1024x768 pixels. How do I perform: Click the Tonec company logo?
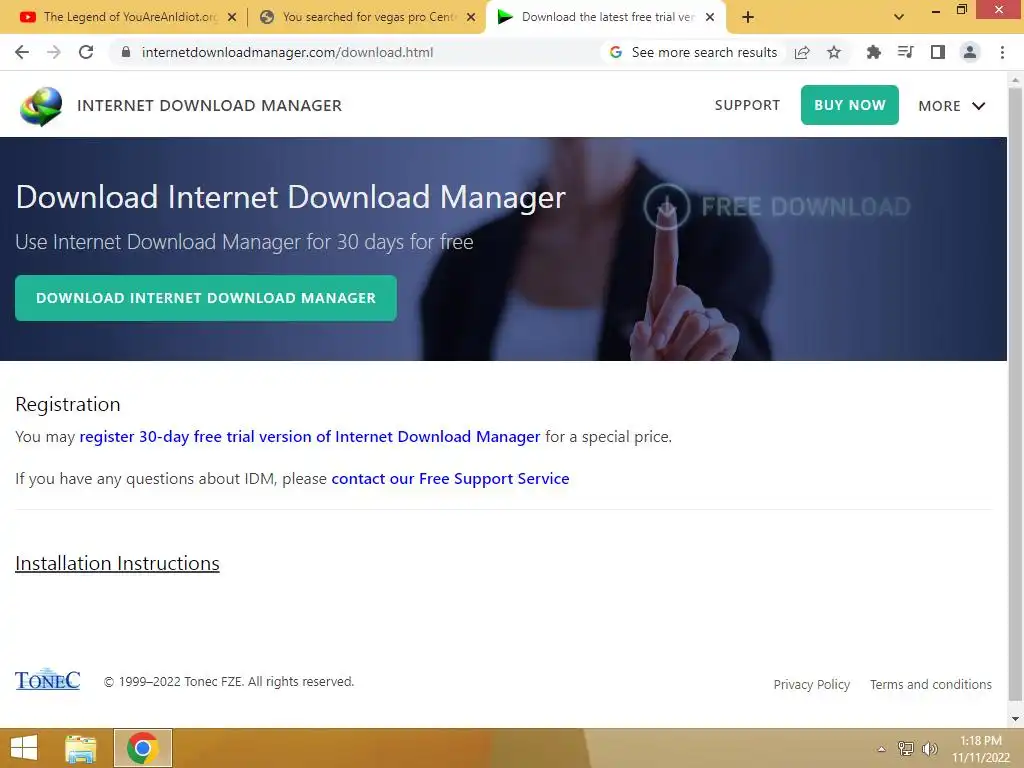pos(48,680)
